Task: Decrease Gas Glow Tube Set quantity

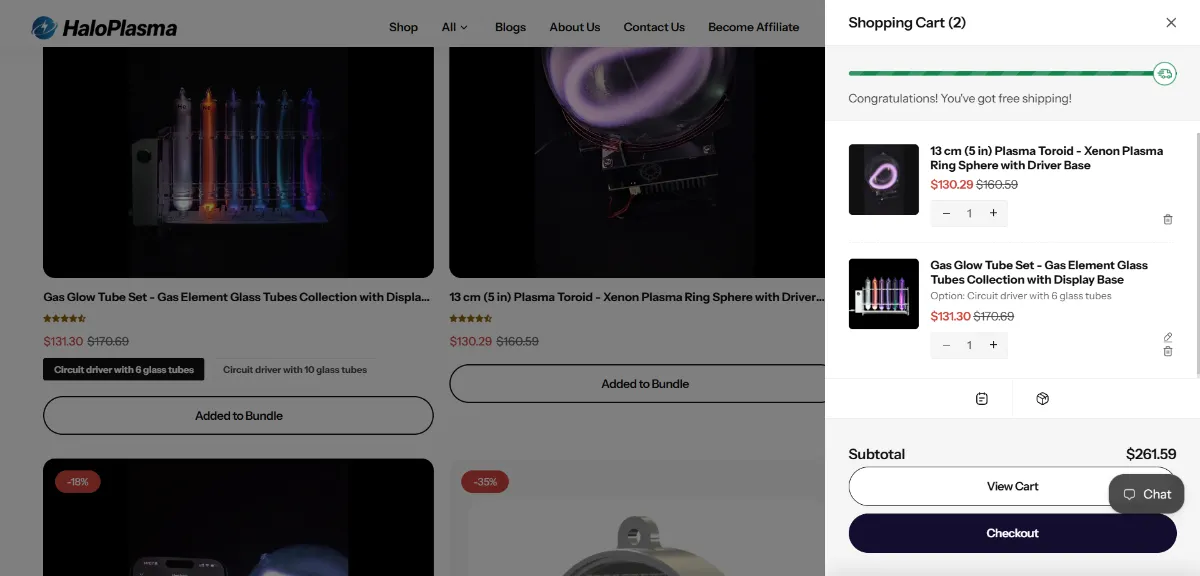Action: [946, 345]
